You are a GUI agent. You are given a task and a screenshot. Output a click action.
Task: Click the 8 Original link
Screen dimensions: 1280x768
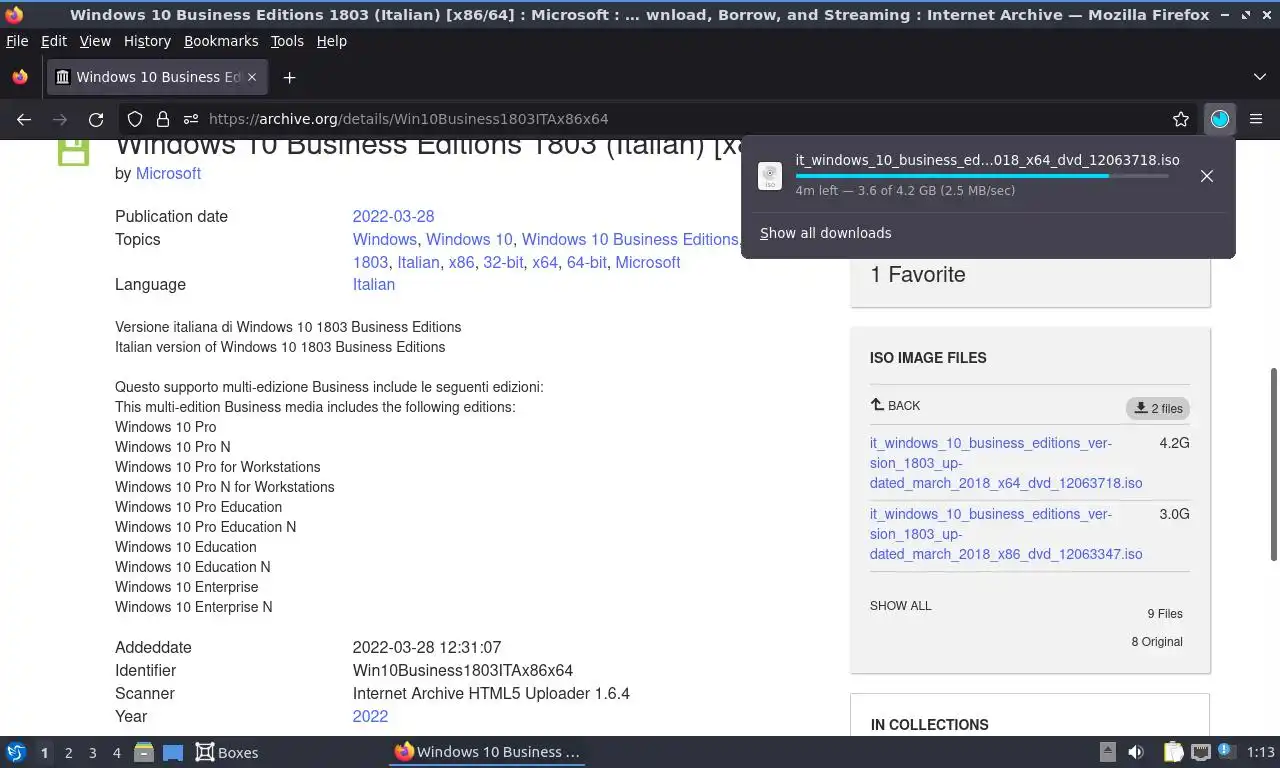click(1157, 642)
